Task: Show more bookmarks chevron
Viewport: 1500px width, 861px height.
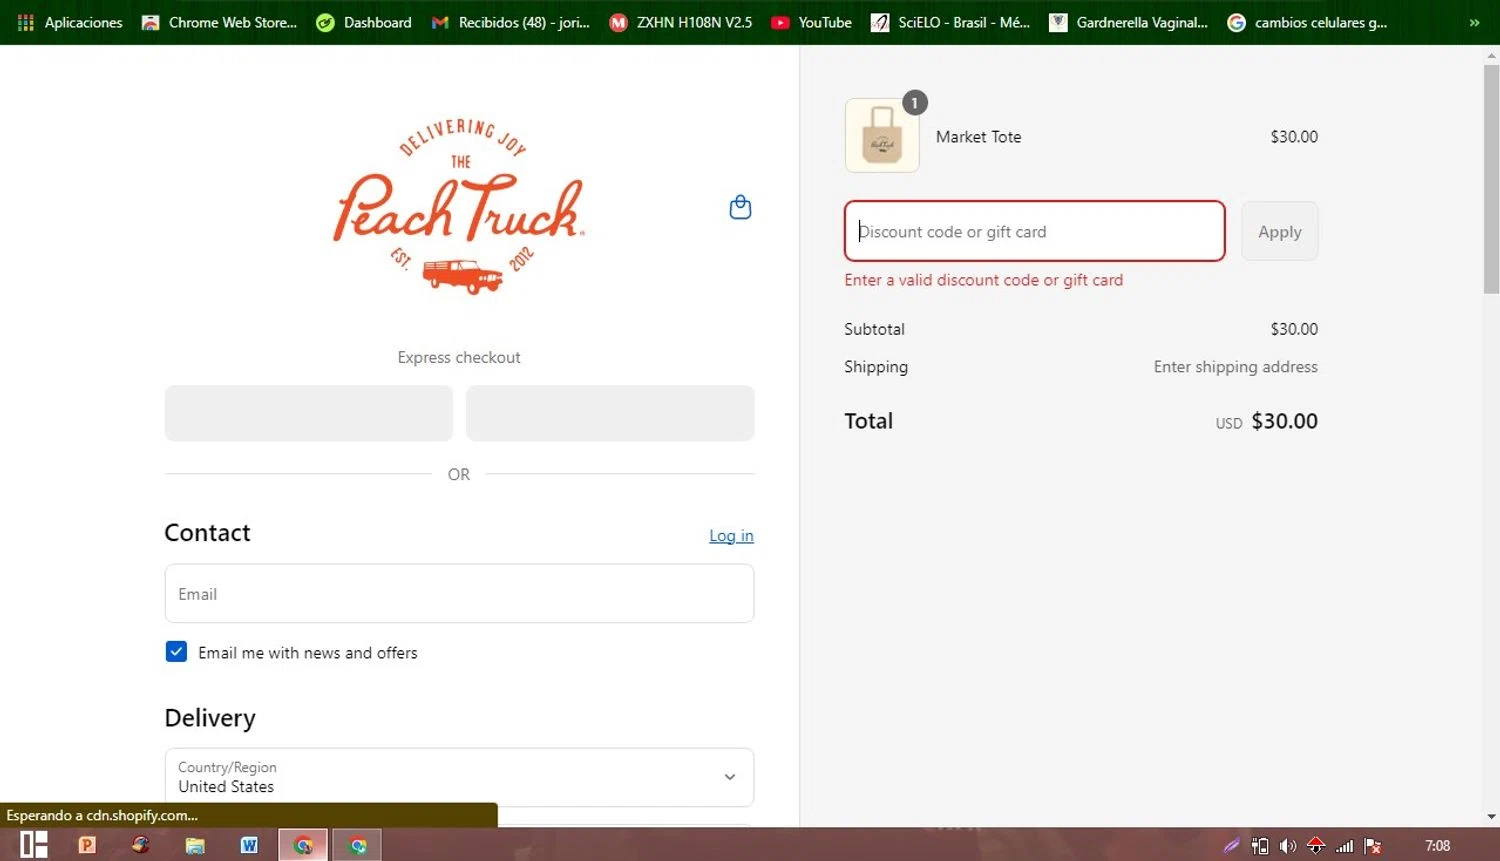Action: tap(1474, 22)
